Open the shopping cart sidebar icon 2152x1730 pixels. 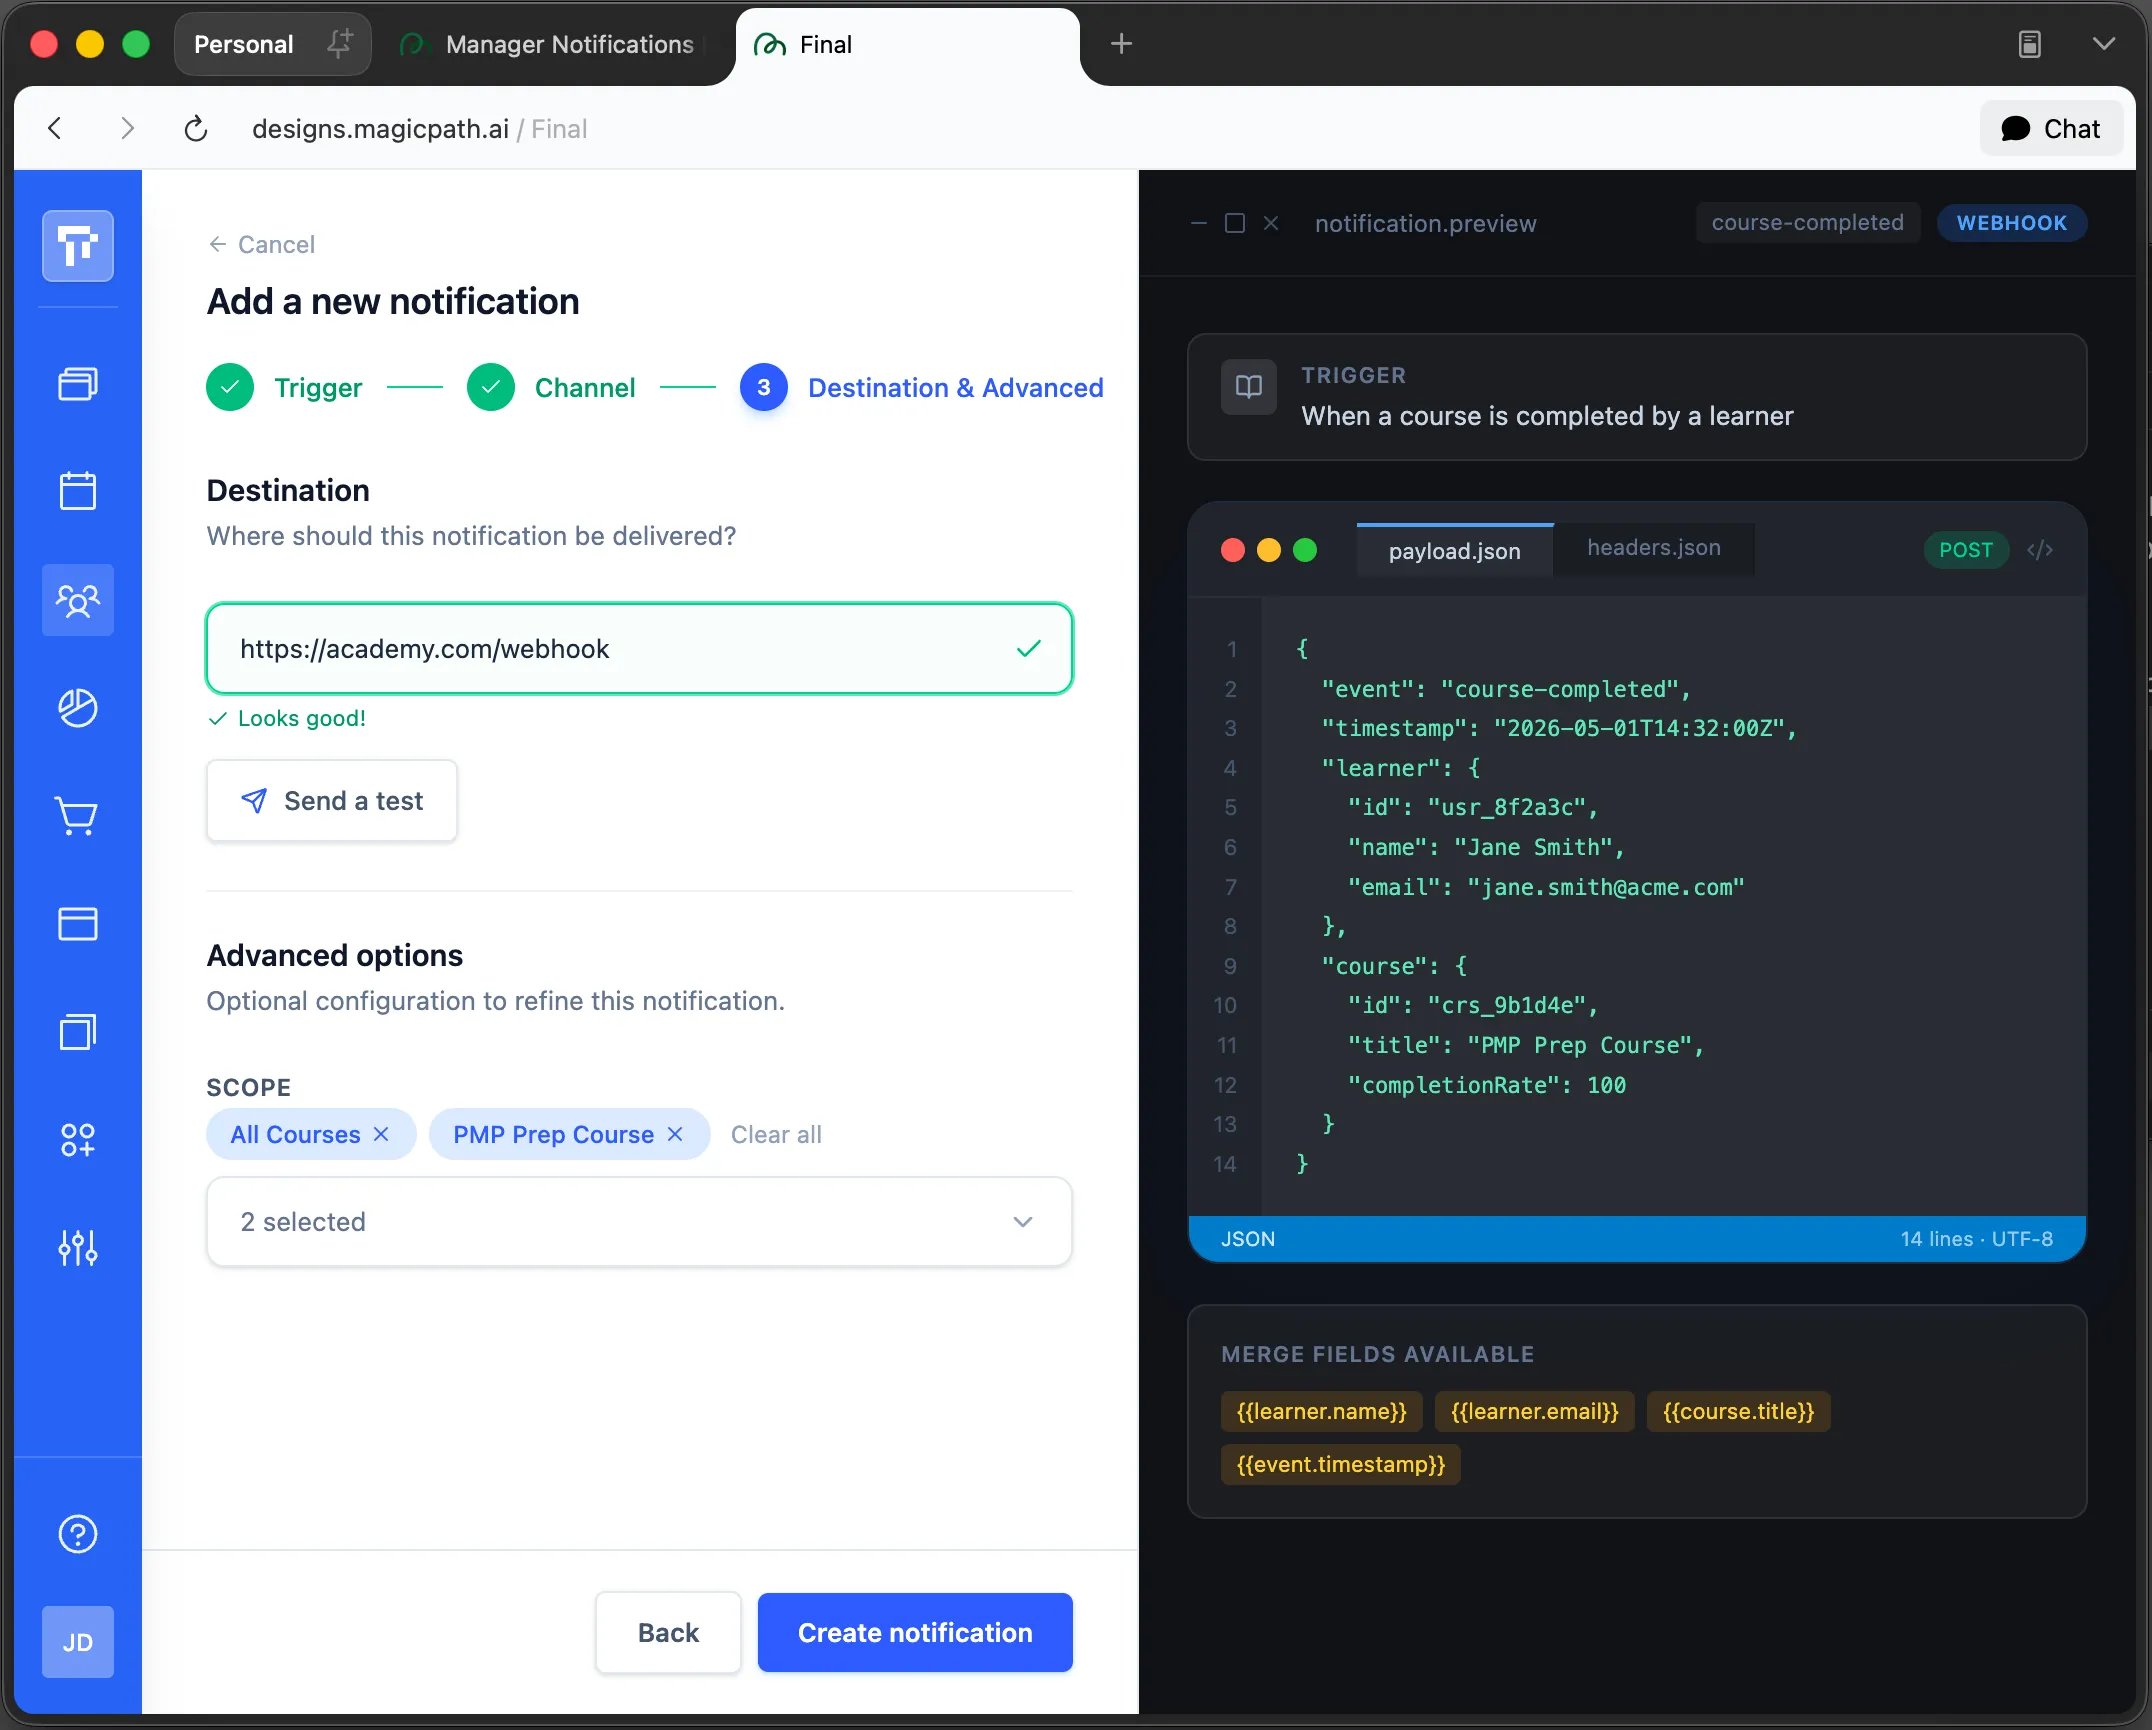click(x=78, y=816)
